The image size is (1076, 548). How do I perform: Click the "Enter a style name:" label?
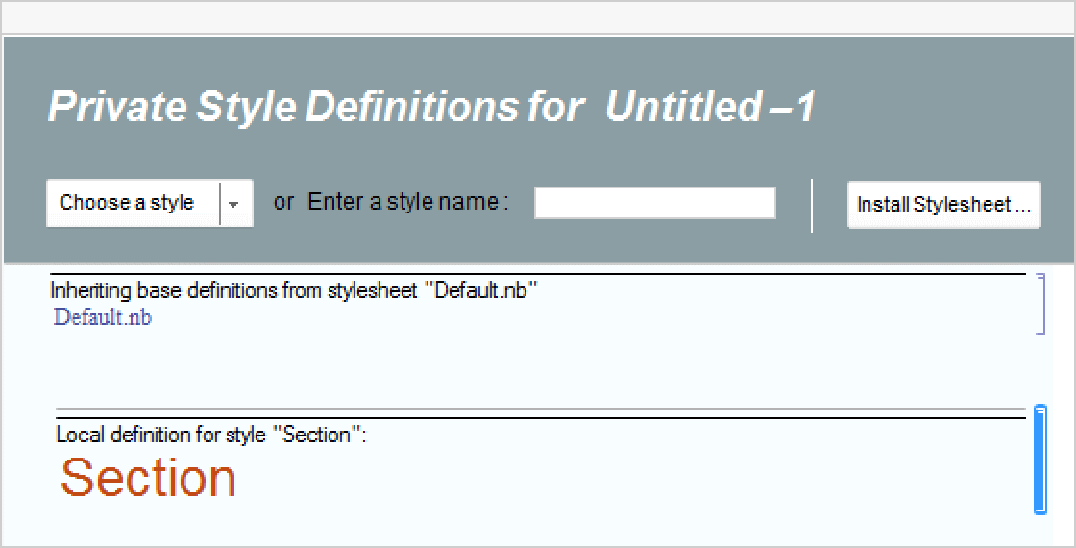click(408, 202)
